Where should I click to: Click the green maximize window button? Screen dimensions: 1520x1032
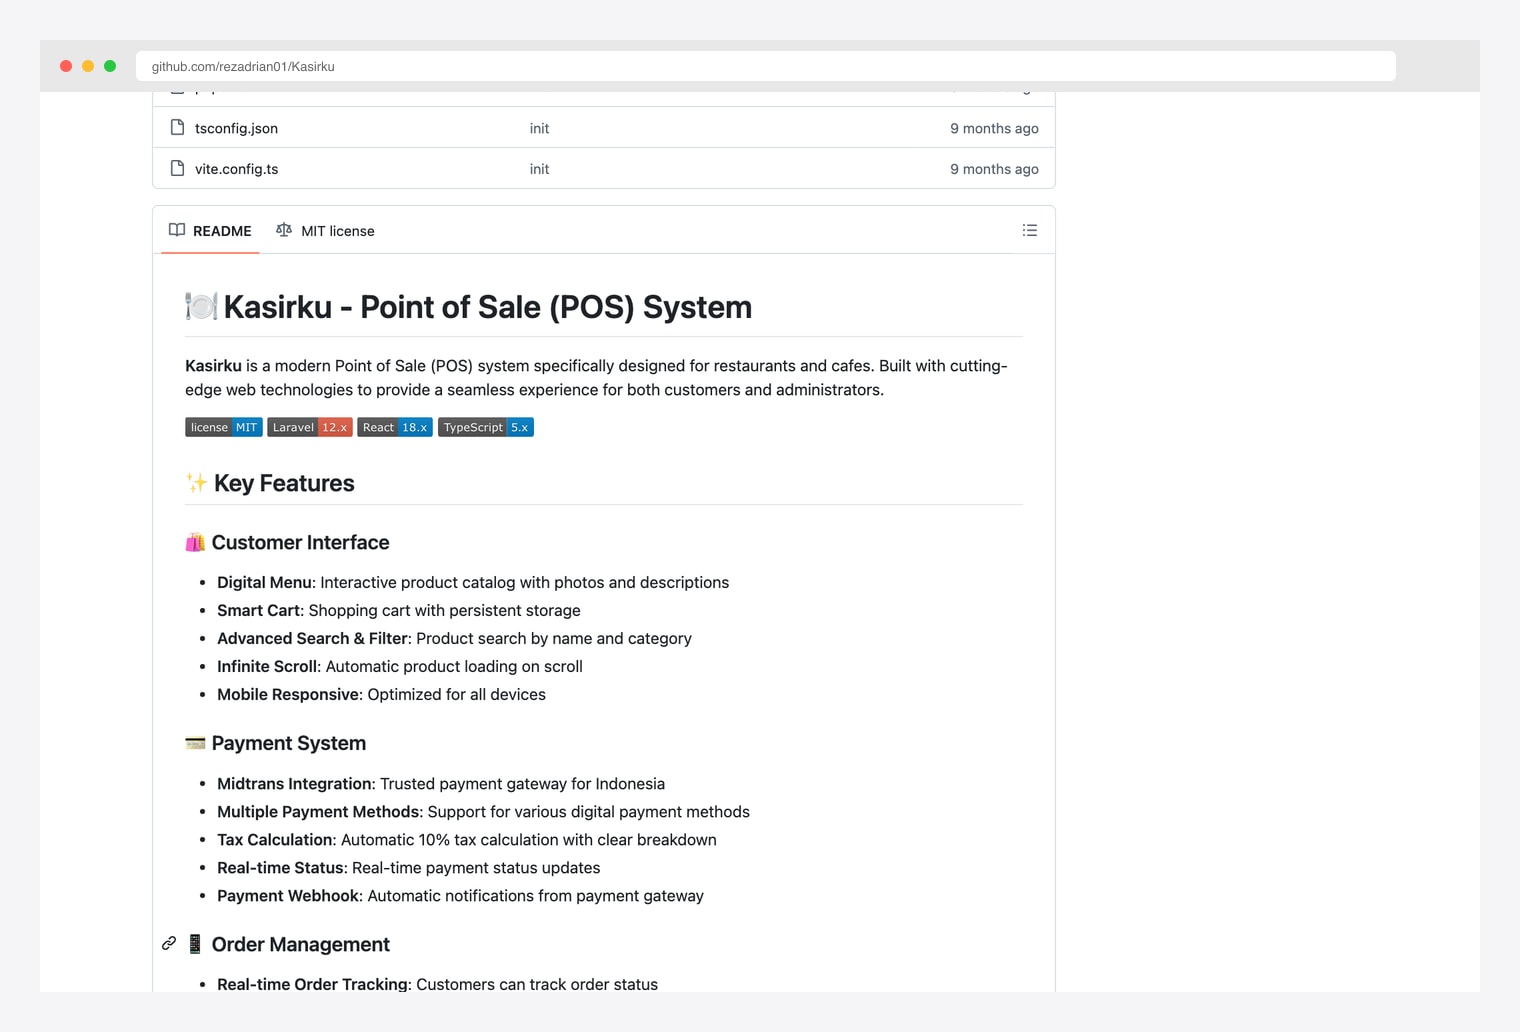[110, 66]
